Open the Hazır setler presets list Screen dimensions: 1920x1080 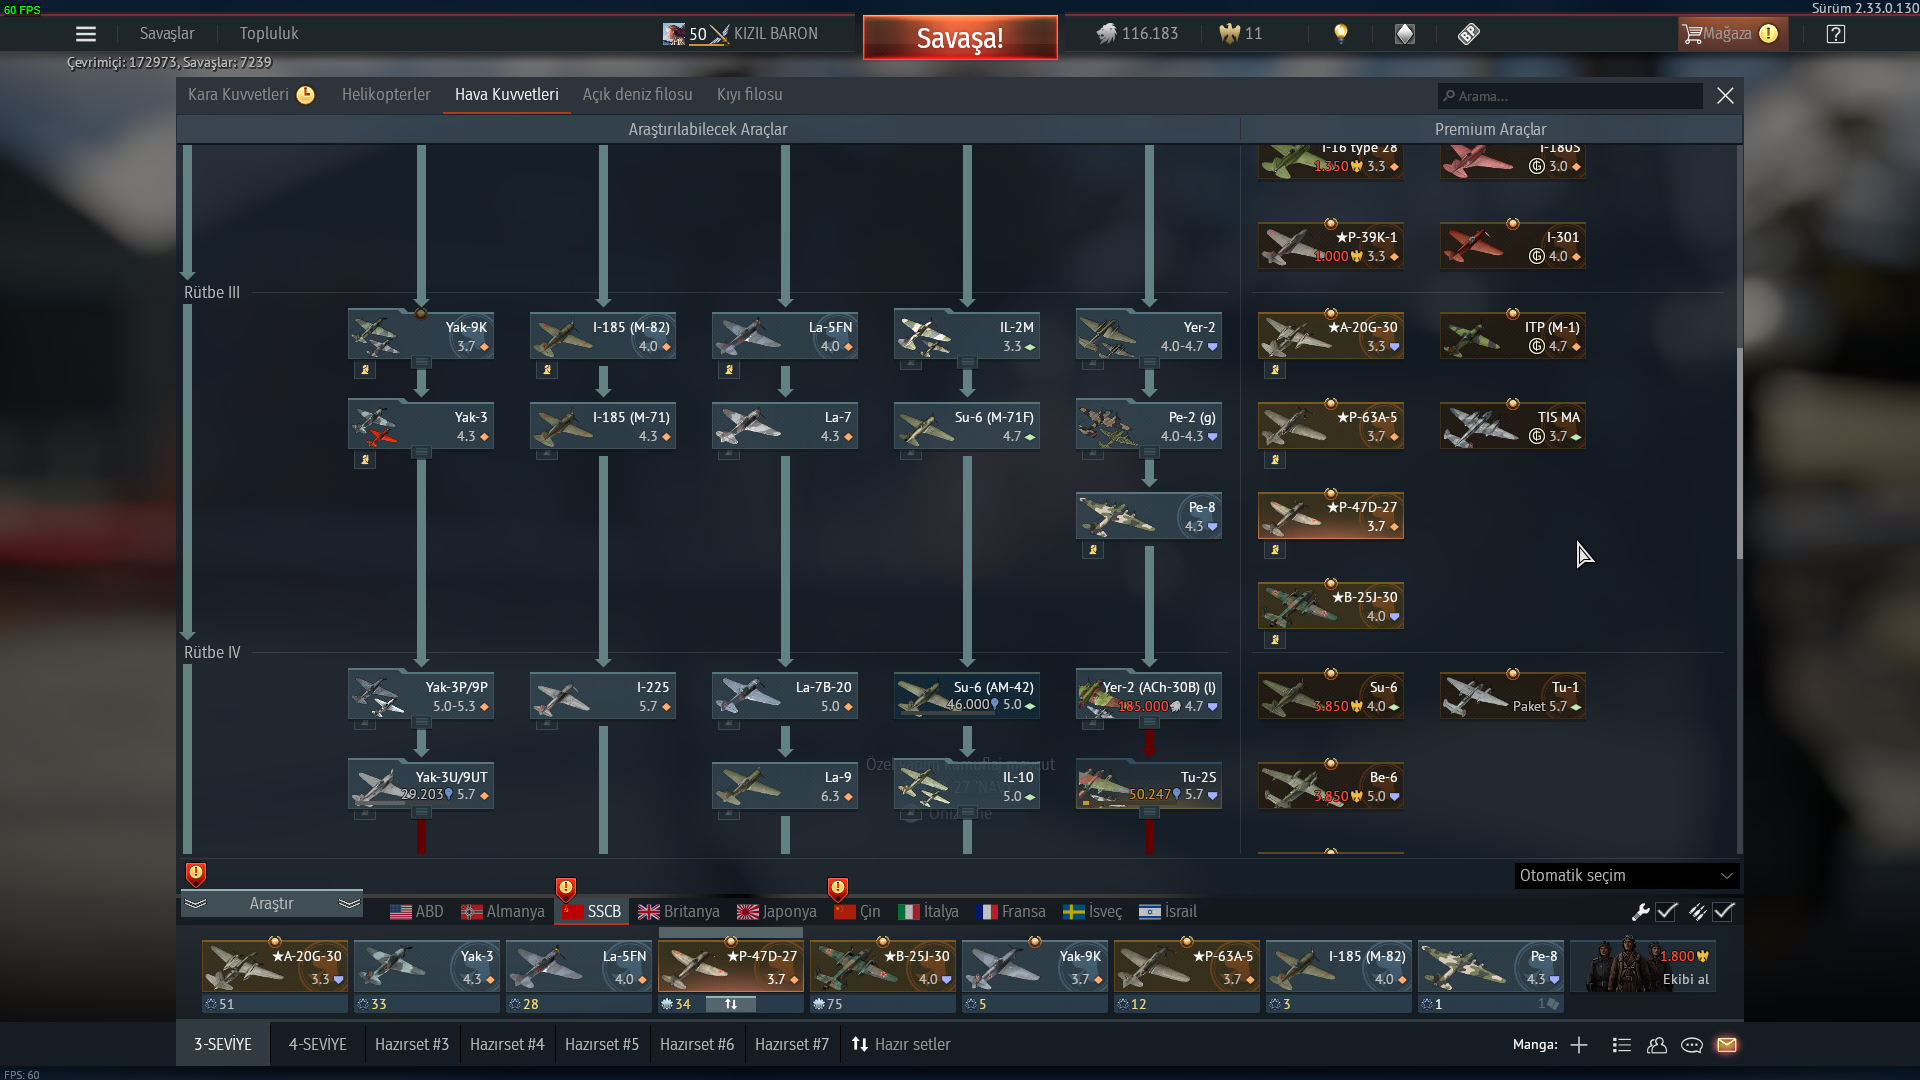coord(901,1044)
